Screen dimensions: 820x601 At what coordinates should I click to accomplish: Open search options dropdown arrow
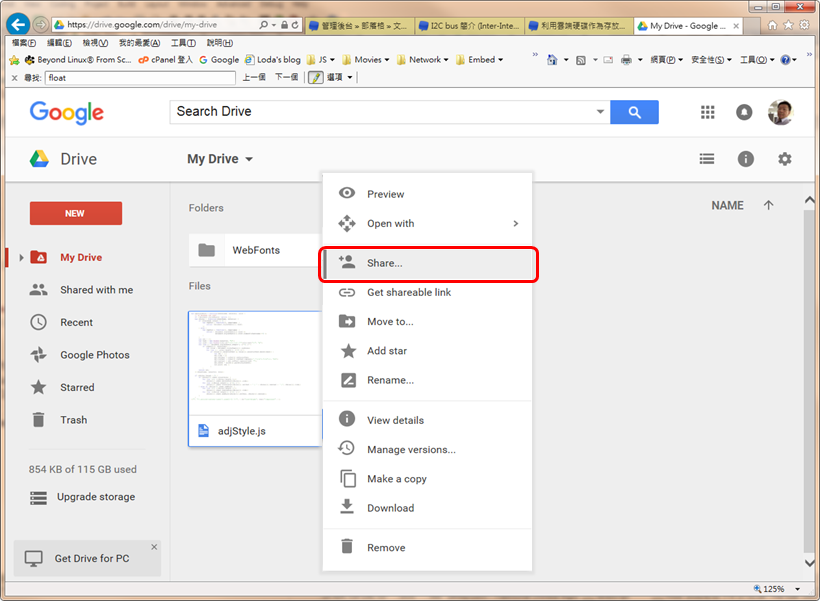(600, 111)
